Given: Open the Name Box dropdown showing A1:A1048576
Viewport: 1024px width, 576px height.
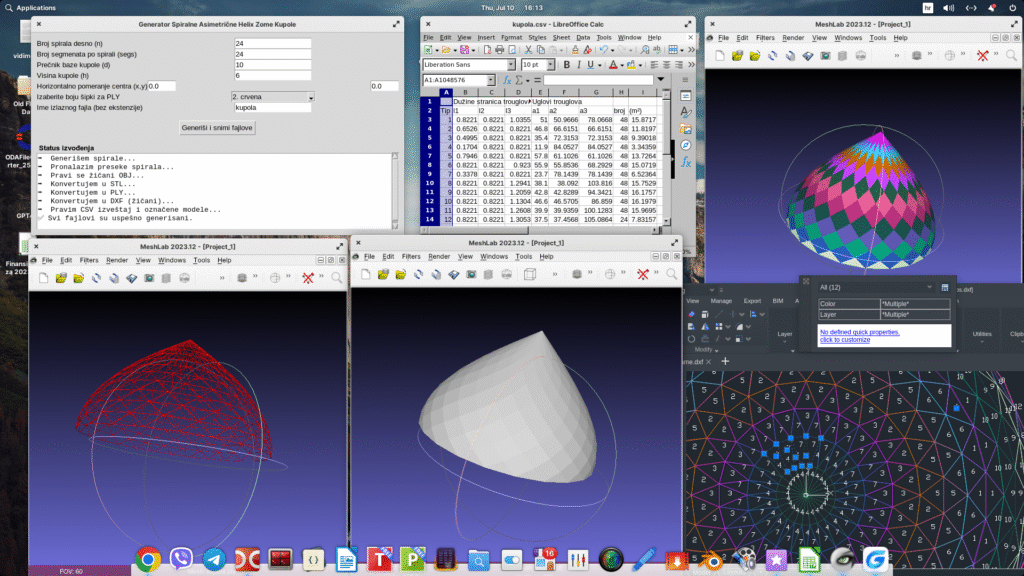Looking at the screenshot, I should [x=490, y=80].
